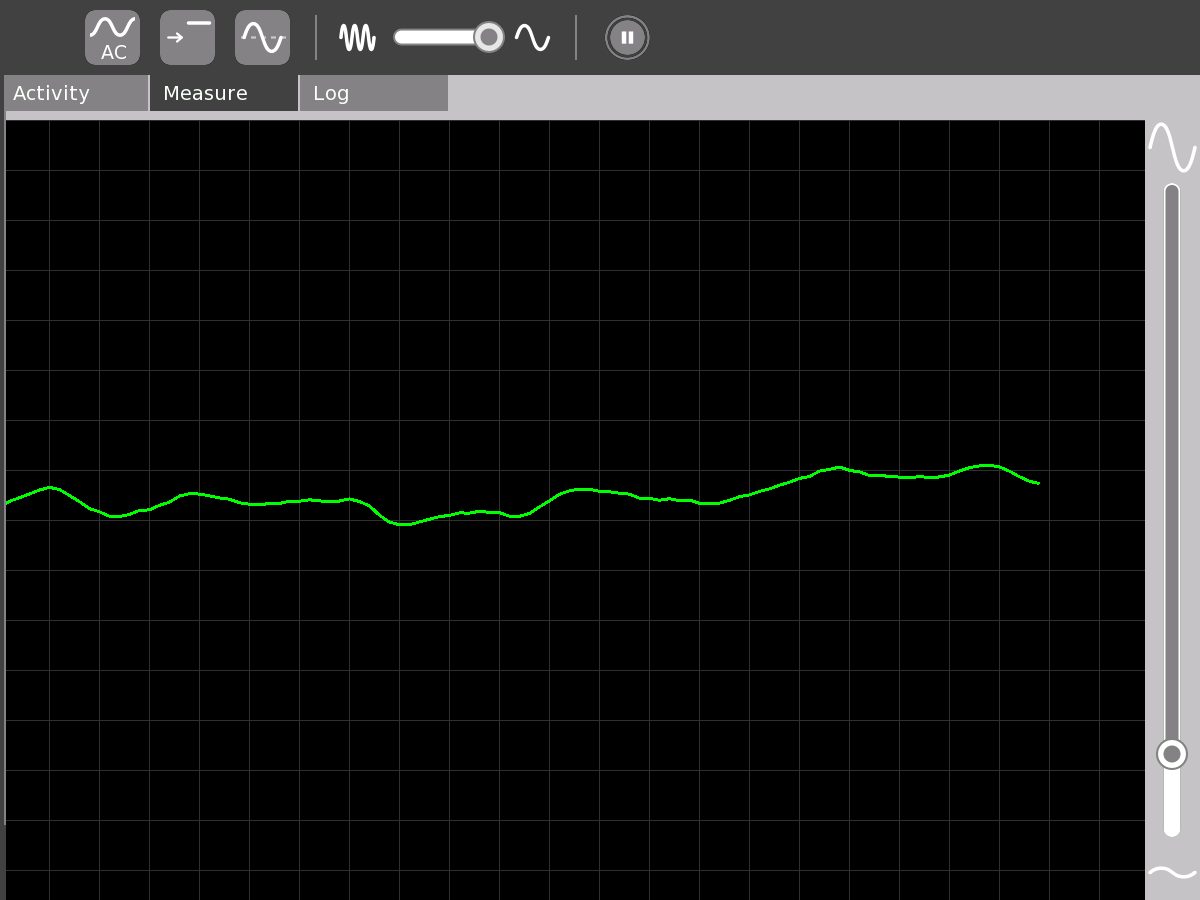This screenshot has height=900, width=1200.
Task: Toggle the bias arrow-and-line button
Action: [x=187, y=38]
